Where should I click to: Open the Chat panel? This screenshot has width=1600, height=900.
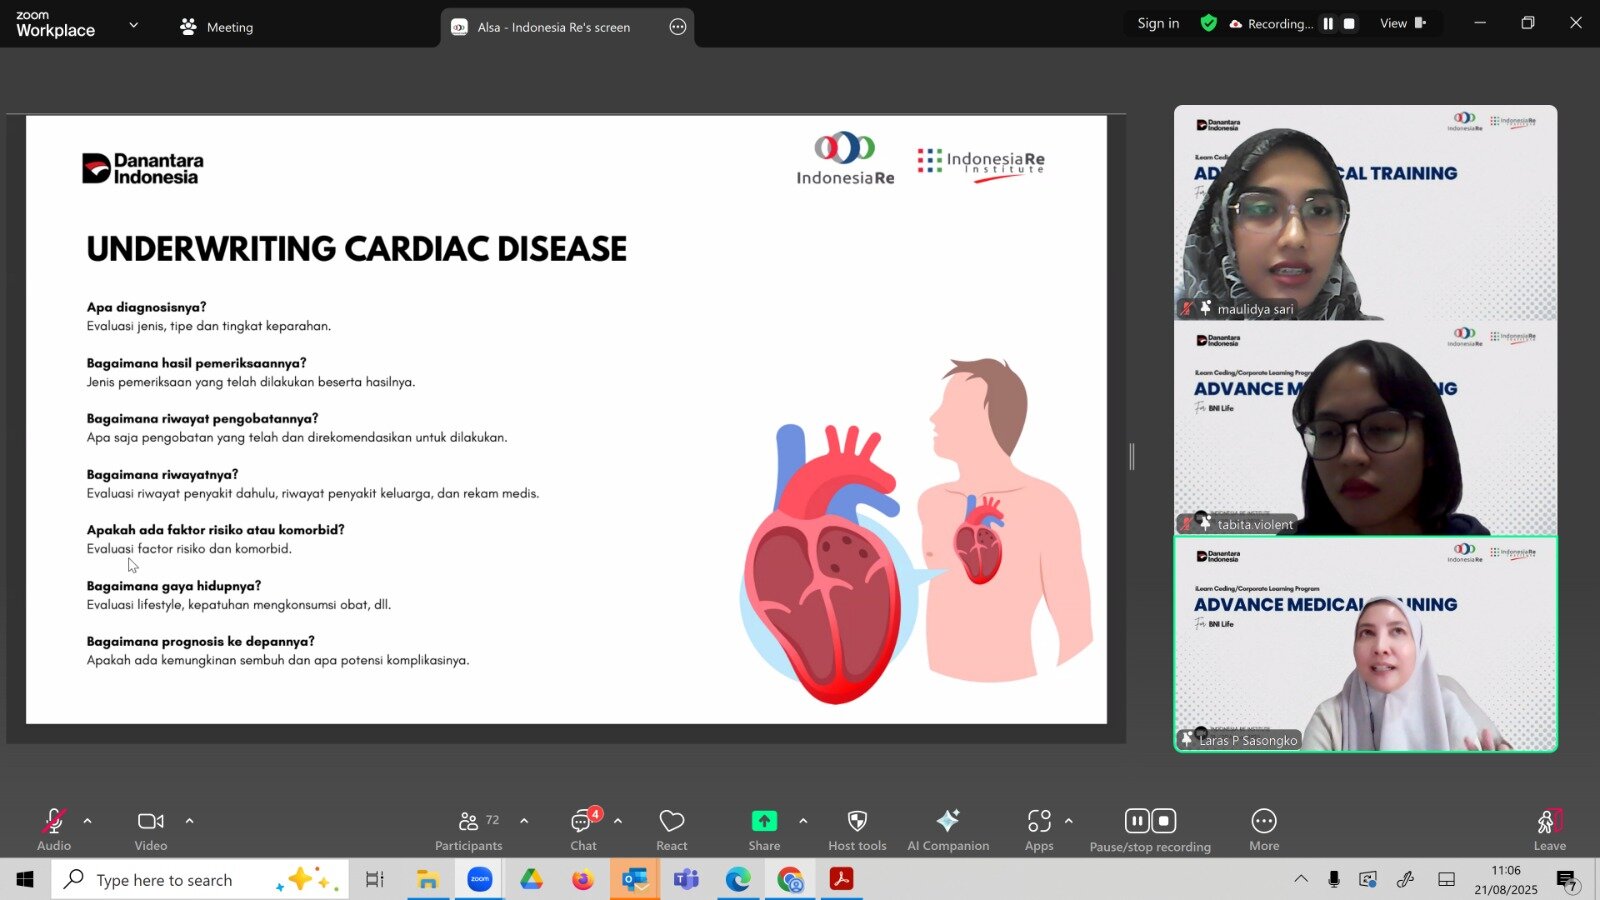click(x=582, y=822)
